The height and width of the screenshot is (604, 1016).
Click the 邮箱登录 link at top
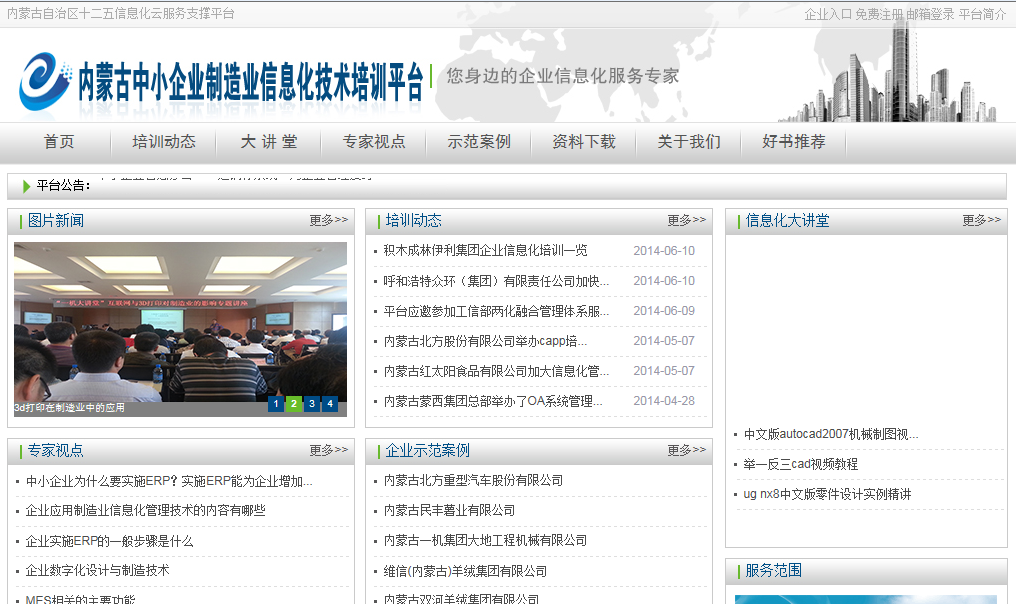(x=930, y=14)
